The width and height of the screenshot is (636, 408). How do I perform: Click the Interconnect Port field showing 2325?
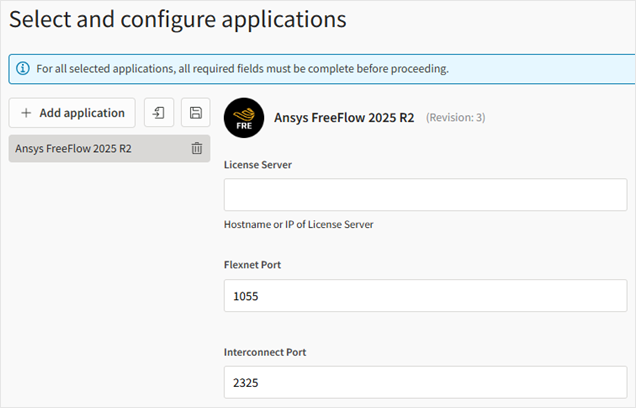click(425, 382)
